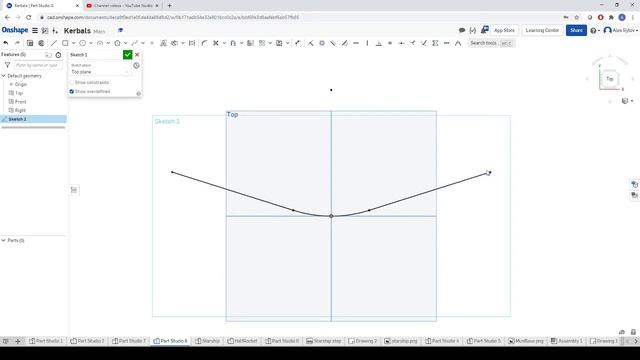Click the plus button to insert new tab
The height and width of the screenshot is (360, 640).
[18, 341]
